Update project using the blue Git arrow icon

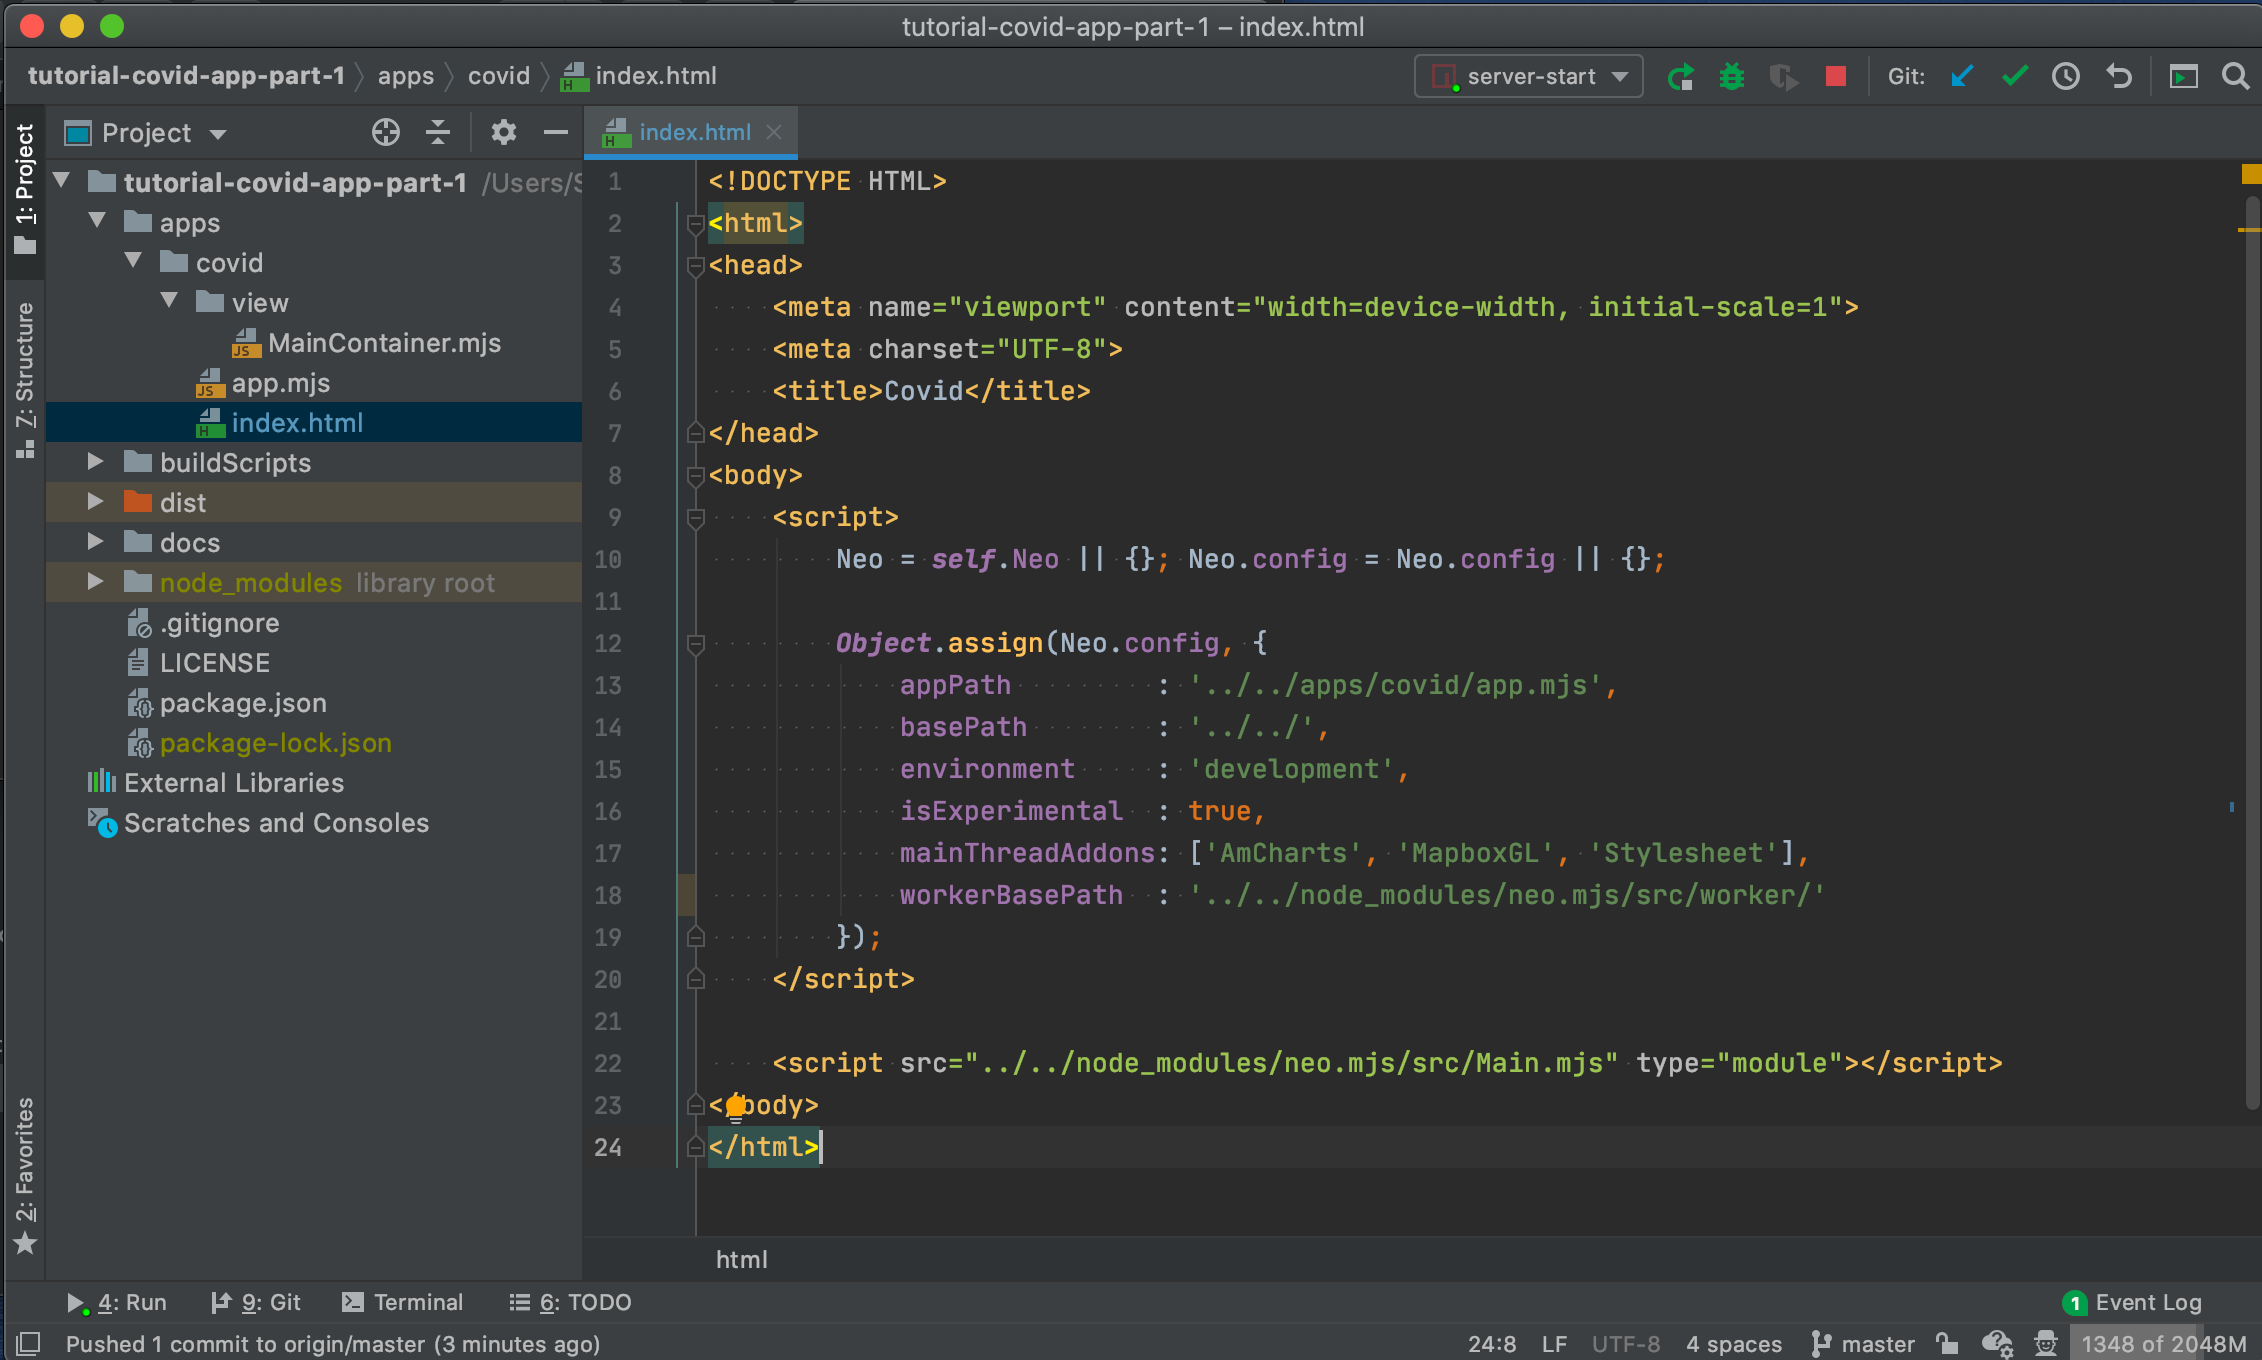click(x=1961, y=76)
